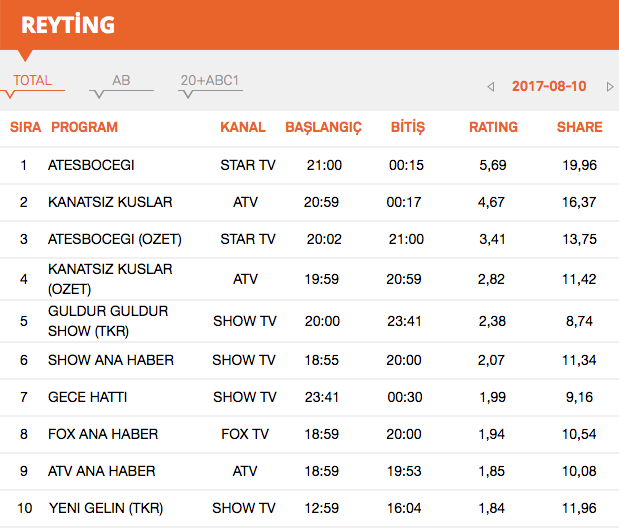
Task: Open FOX ANA HABER program entry
Action: click(x=103, y=434)
